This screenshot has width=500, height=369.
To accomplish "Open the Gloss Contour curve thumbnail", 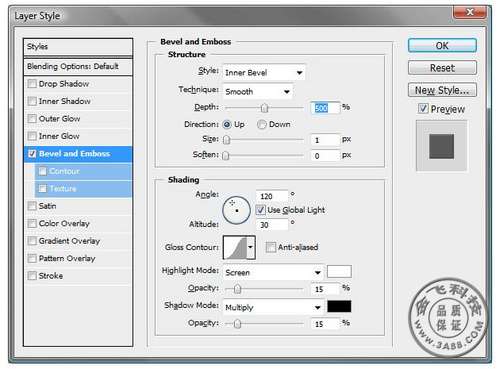I will coord(235,247).
